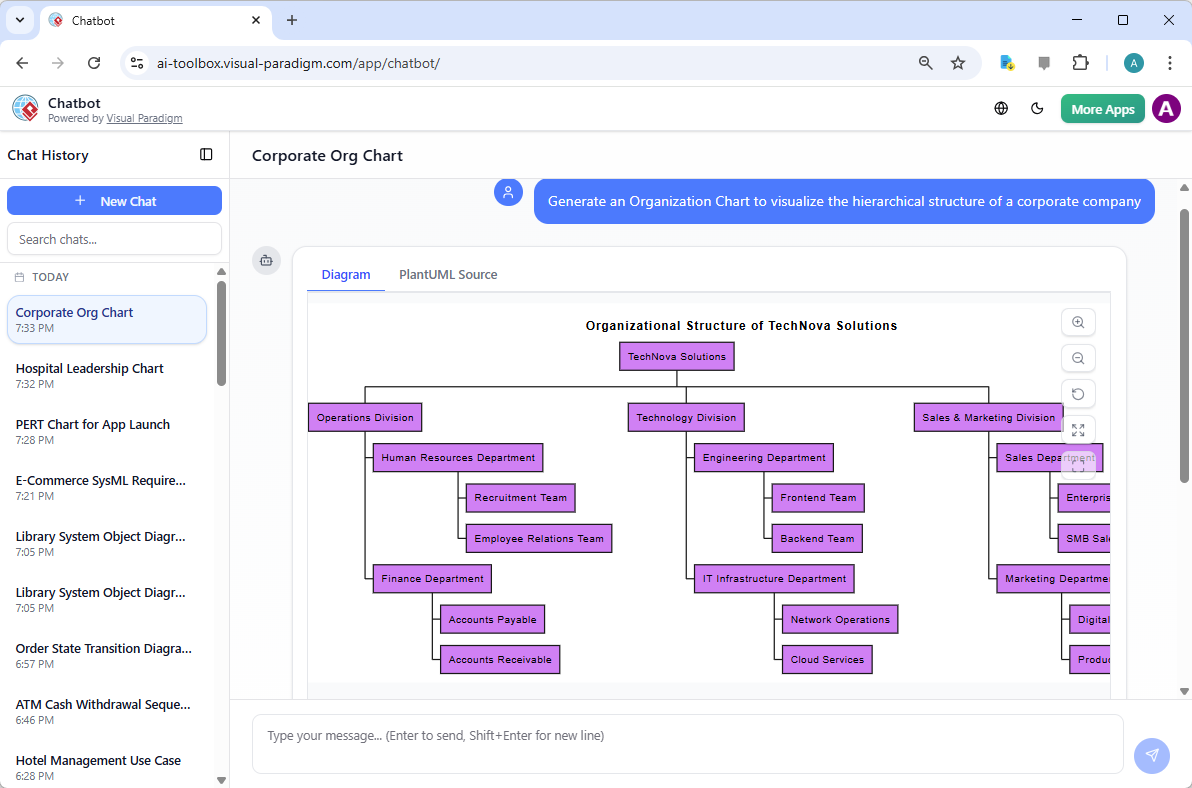Open the browser bookmarks star toggle
The width and height of the screenshot is (1192, 788).
pyautogui.click(x=958, y=62)
